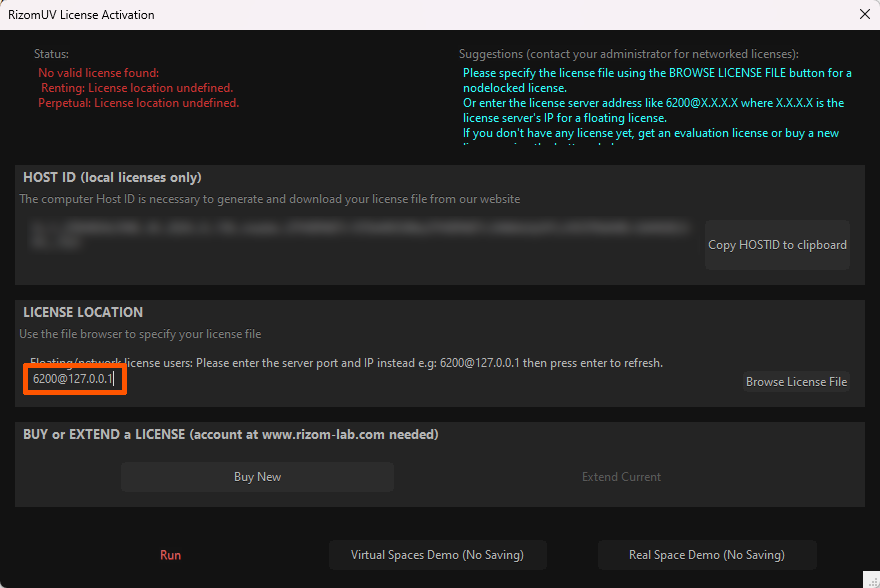Screen dimensions: 880x588
Task: Click the 'Status:' label
Action: click(51, 54)
